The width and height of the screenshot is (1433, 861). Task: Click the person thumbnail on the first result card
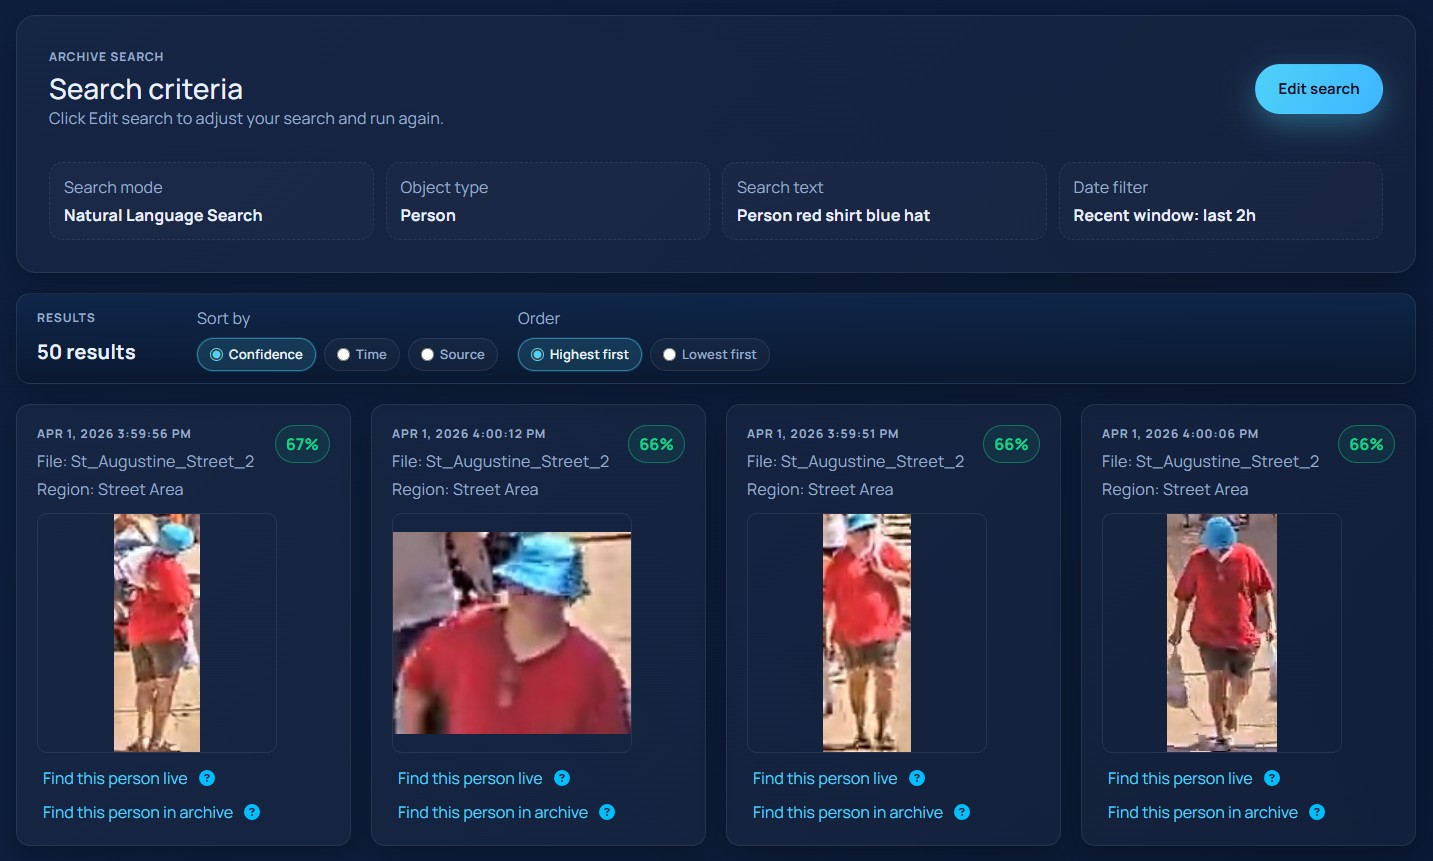157,632
